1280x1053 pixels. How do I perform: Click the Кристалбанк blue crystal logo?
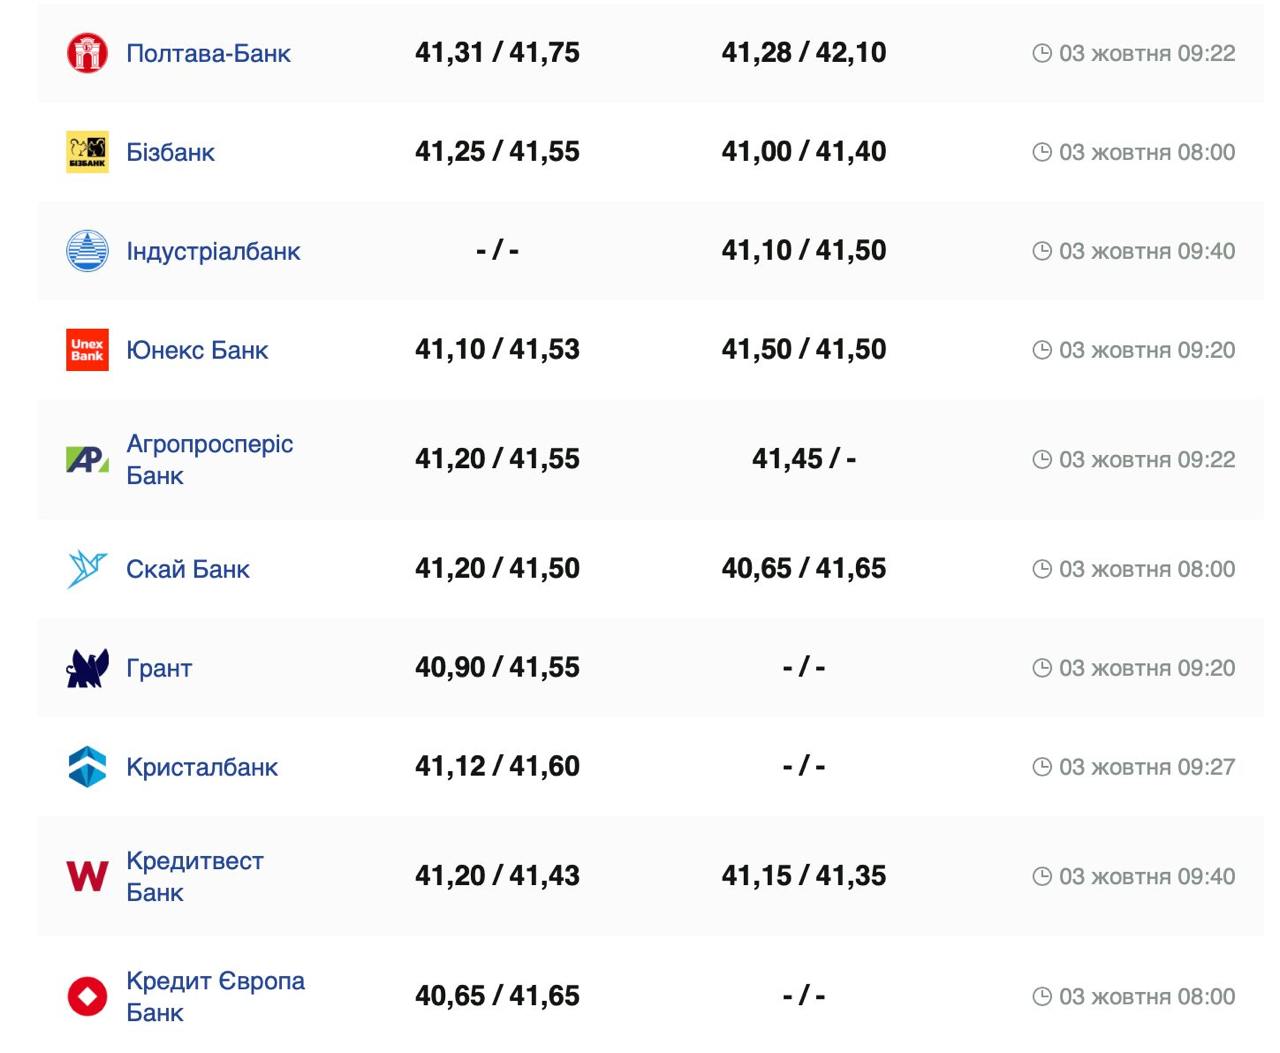pyautogui.click(x=87, y=767)
